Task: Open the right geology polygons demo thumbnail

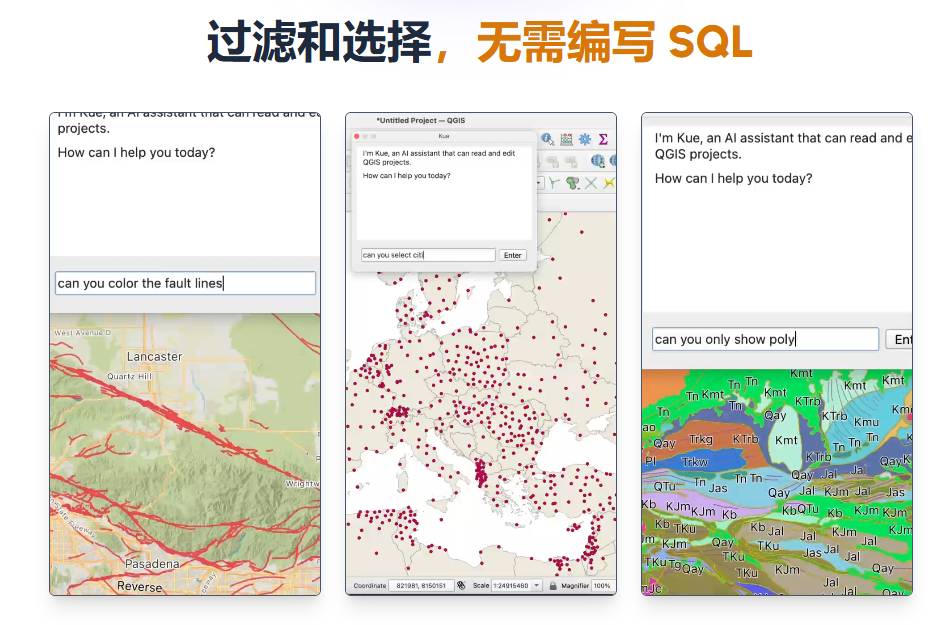Action: click(777, 354)
